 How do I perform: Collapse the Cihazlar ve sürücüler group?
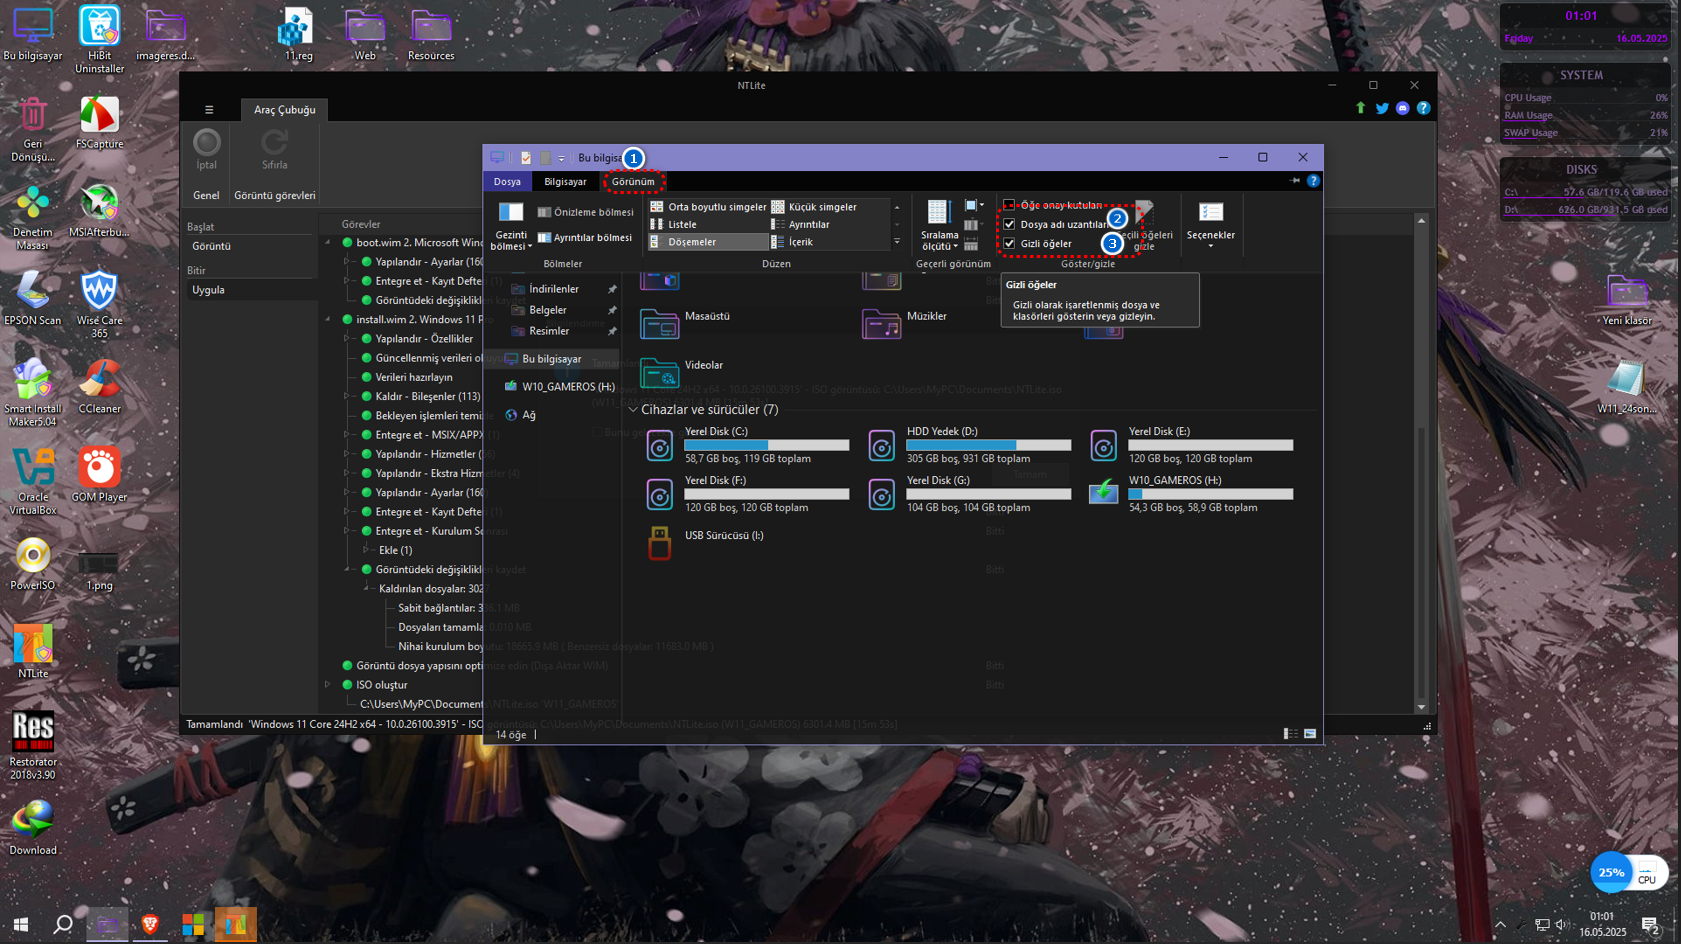coord(633,410)
